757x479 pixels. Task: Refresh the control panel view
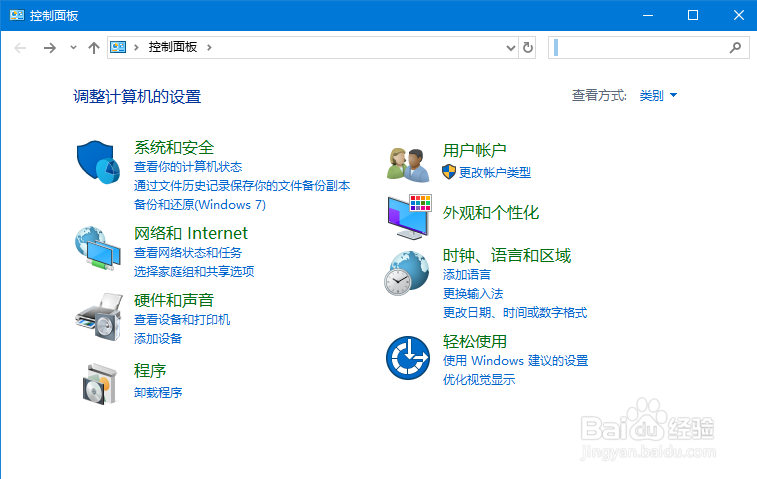[528, 47]
